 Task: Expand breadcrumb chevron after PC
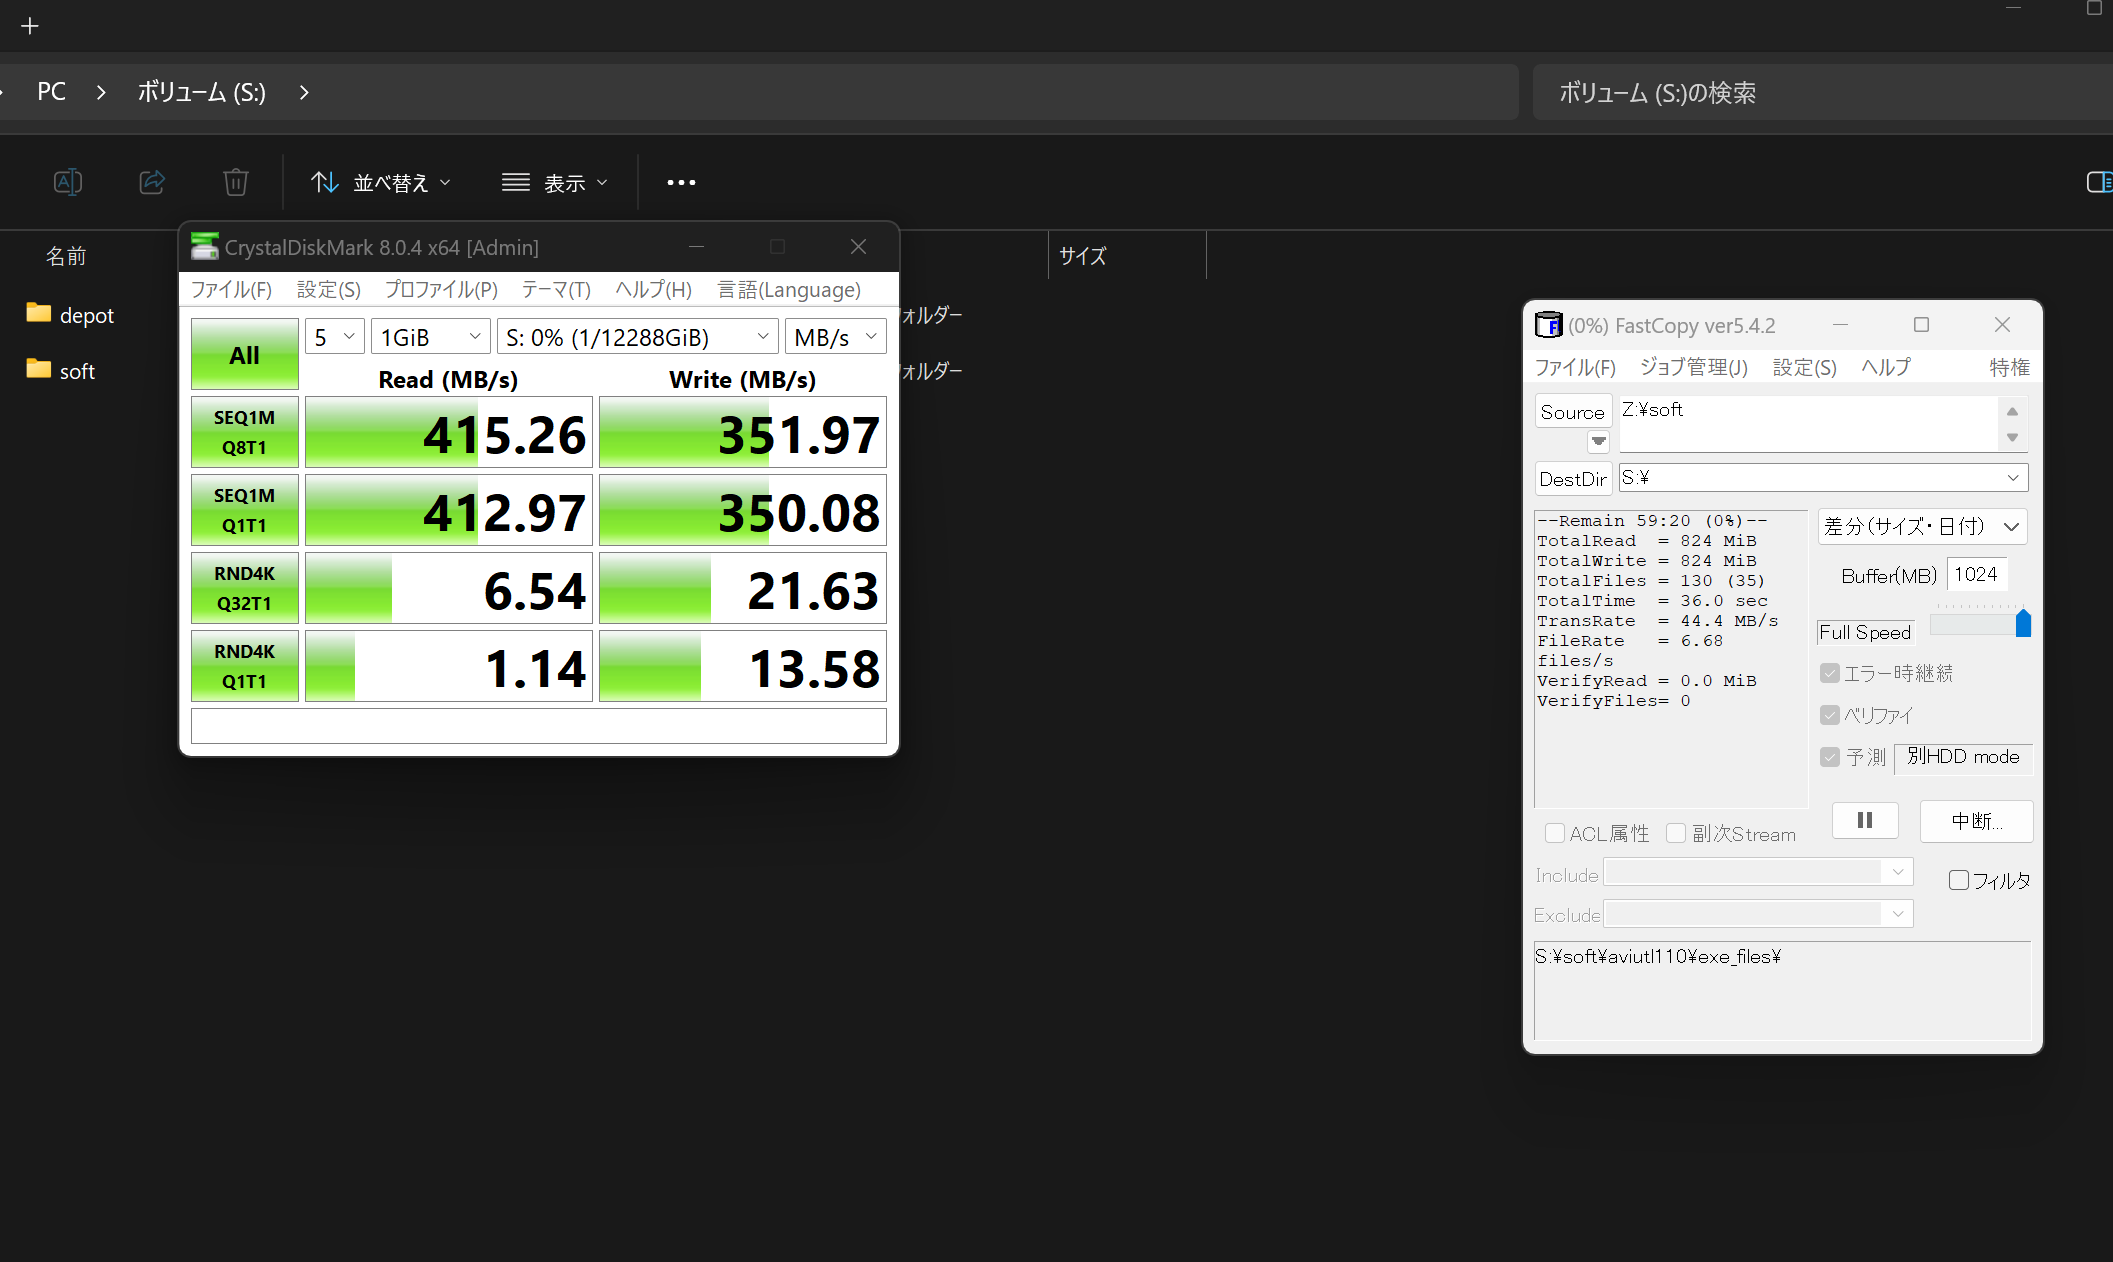(101, 92)
